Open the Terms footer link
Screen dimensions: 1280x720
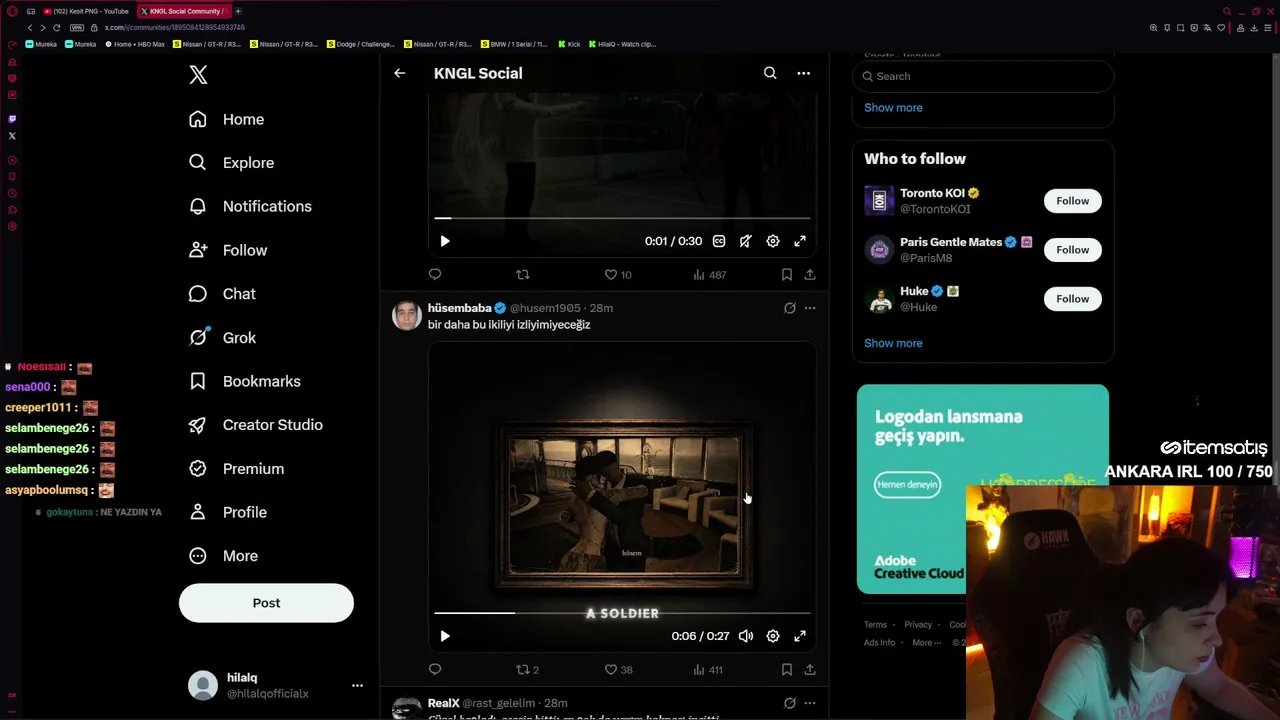pyautogui.click(x=875, y=625)
